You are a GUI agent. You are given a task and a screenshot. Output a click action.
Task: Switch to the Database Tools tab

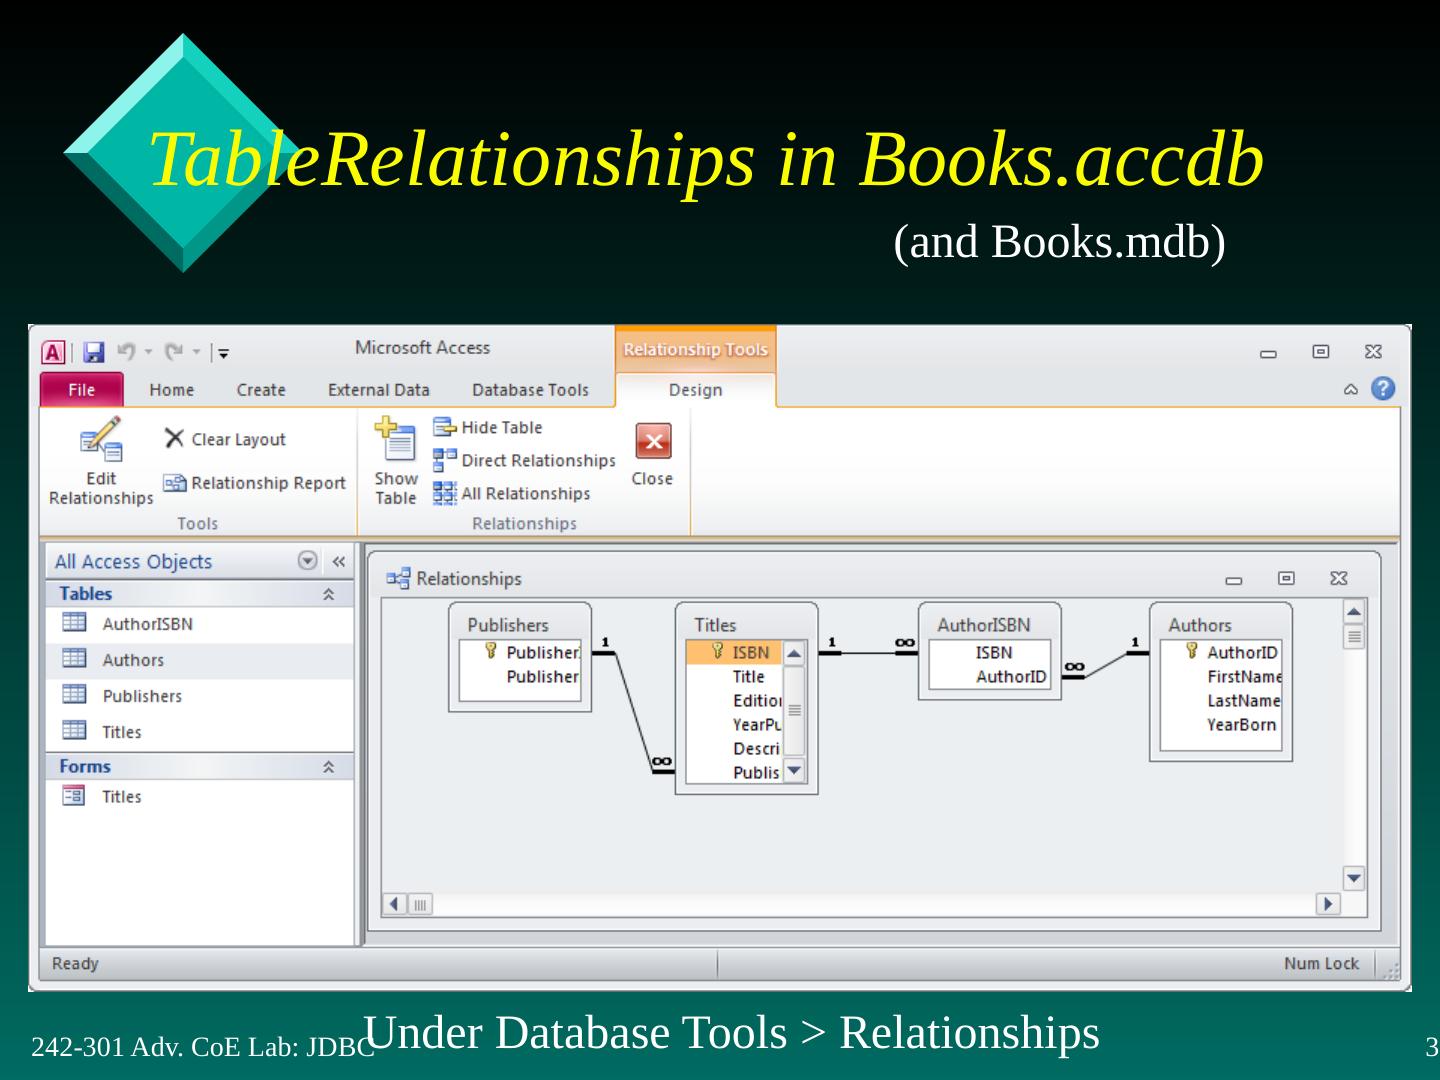tap(530, 390)
